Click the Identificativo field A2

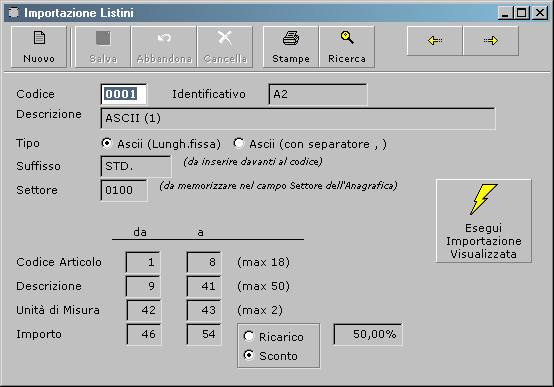tap(318, 94)
